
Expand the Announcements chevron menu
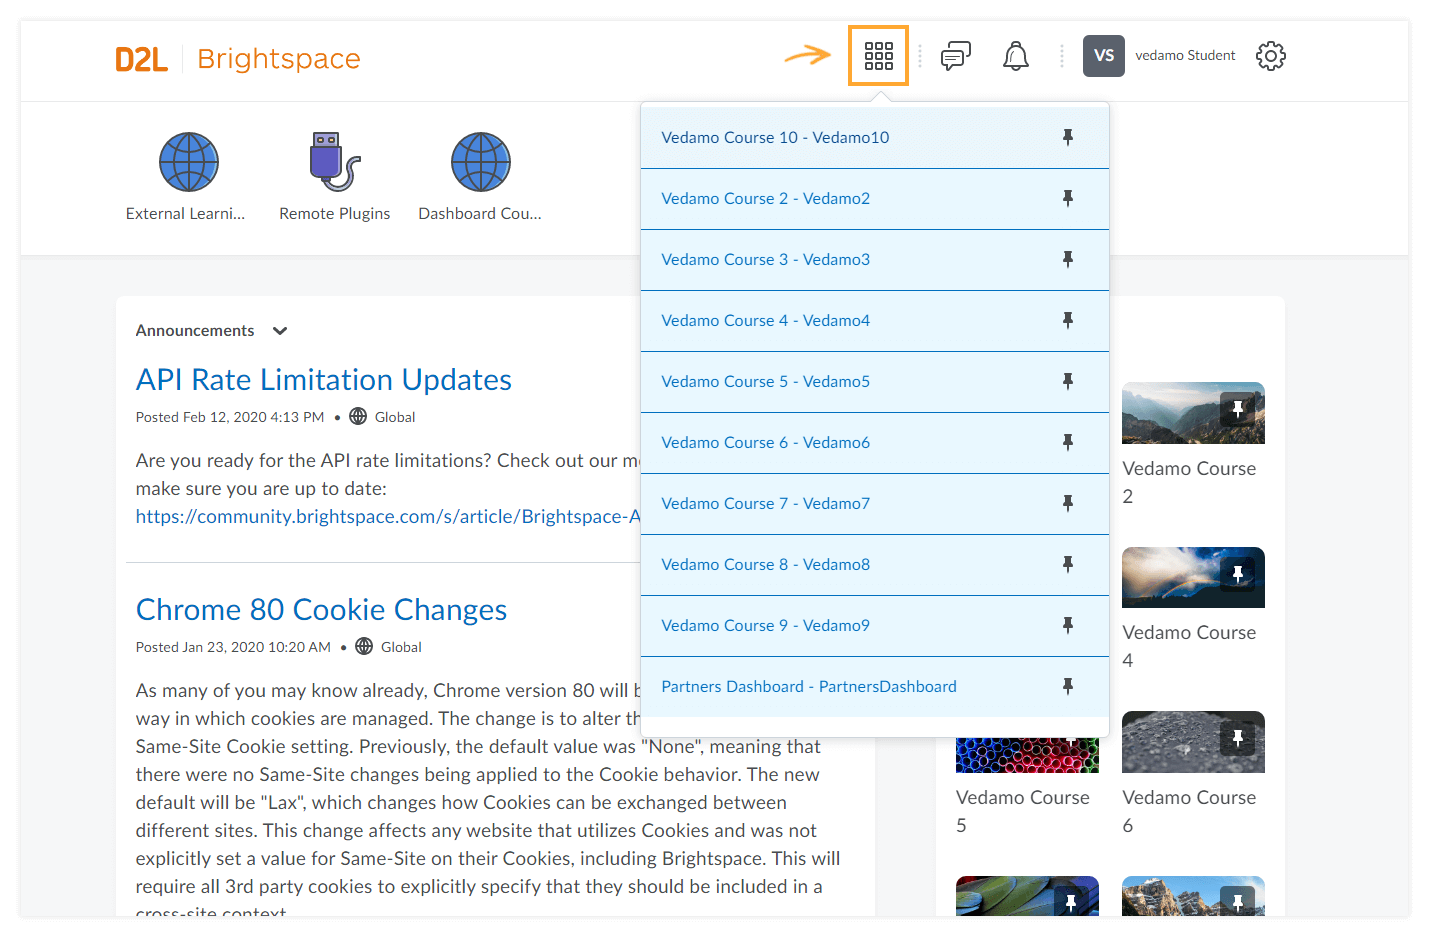point(280,331)
